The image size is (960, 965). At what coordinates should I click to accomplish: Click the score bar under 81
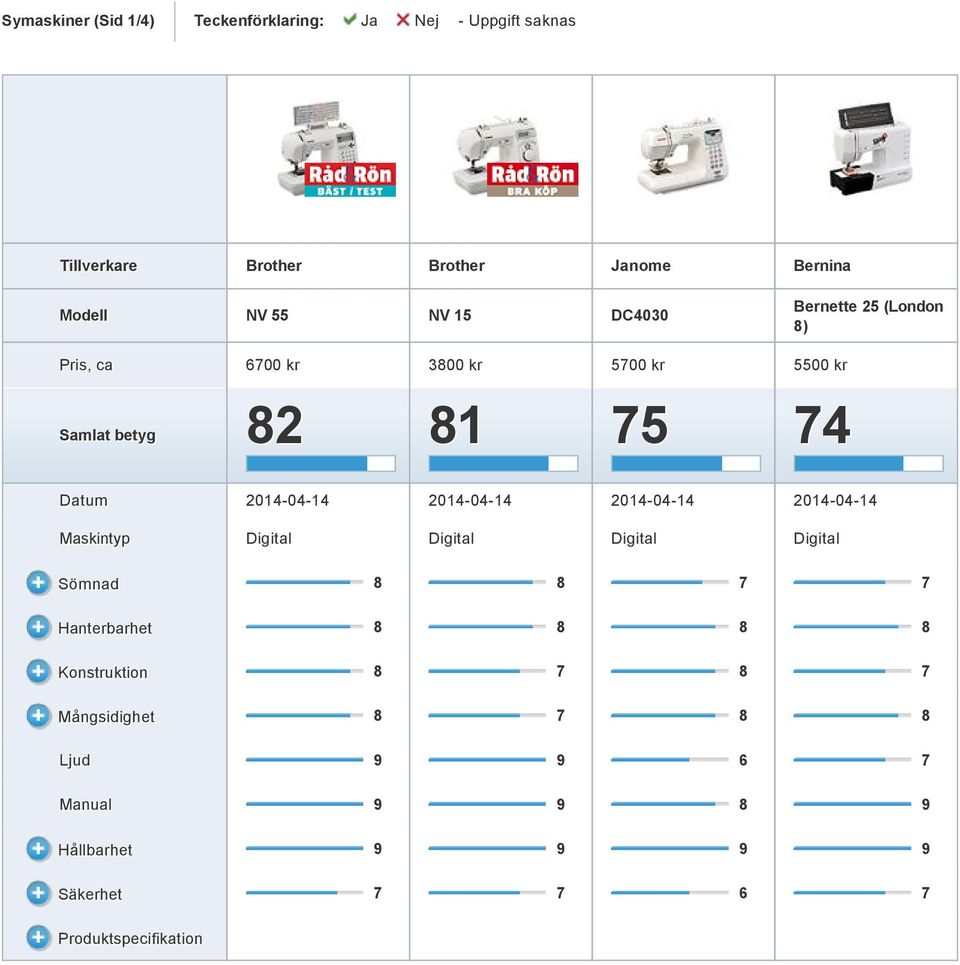tap(503, 463)
